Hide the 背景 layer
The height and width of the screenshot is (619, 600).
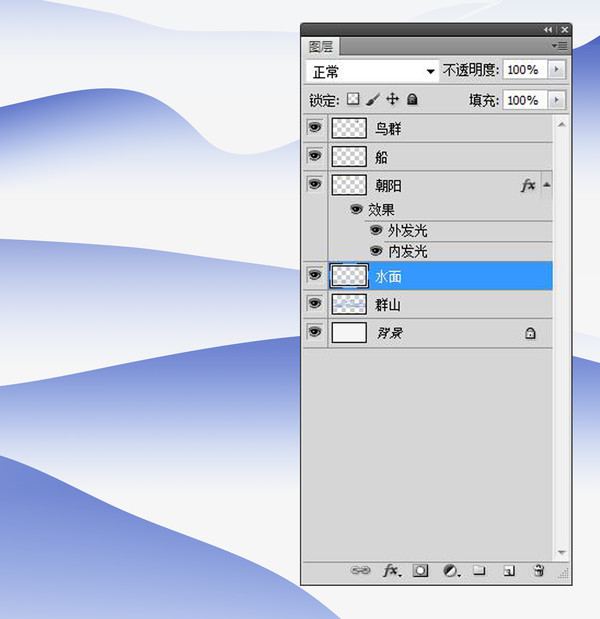315,332
